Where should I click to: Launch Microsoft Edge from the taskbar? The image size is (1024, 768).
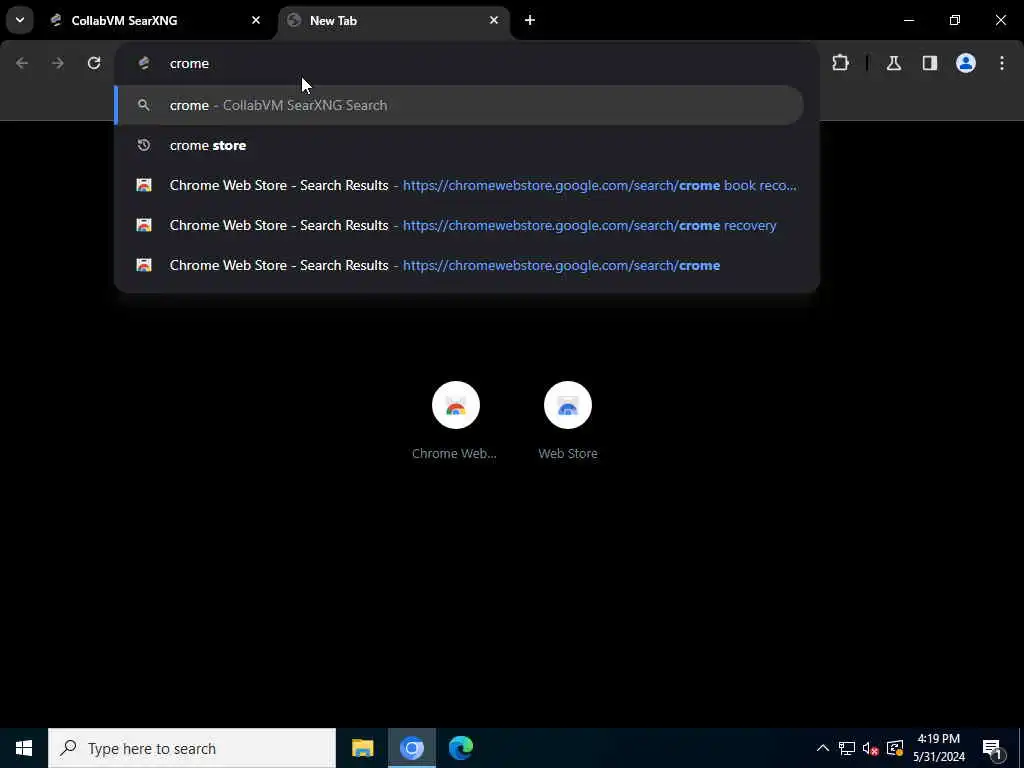point(461,748)
